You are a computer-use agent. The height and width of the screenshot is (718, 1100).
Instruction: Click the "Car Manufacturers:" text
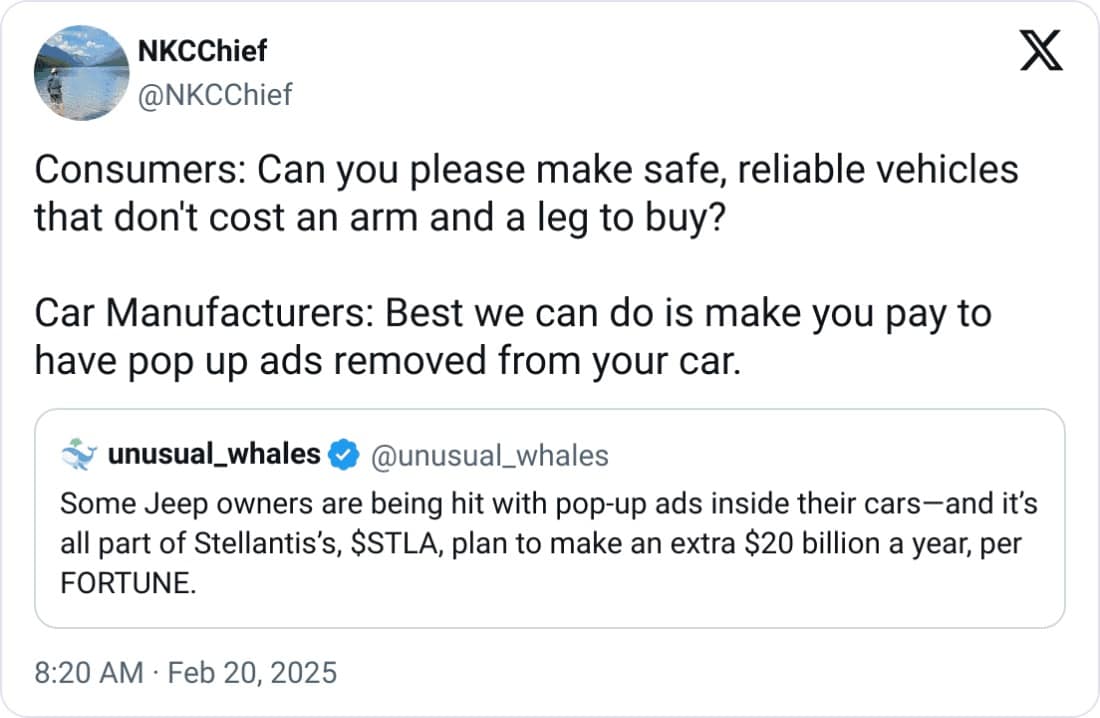(x=204, y=314)
